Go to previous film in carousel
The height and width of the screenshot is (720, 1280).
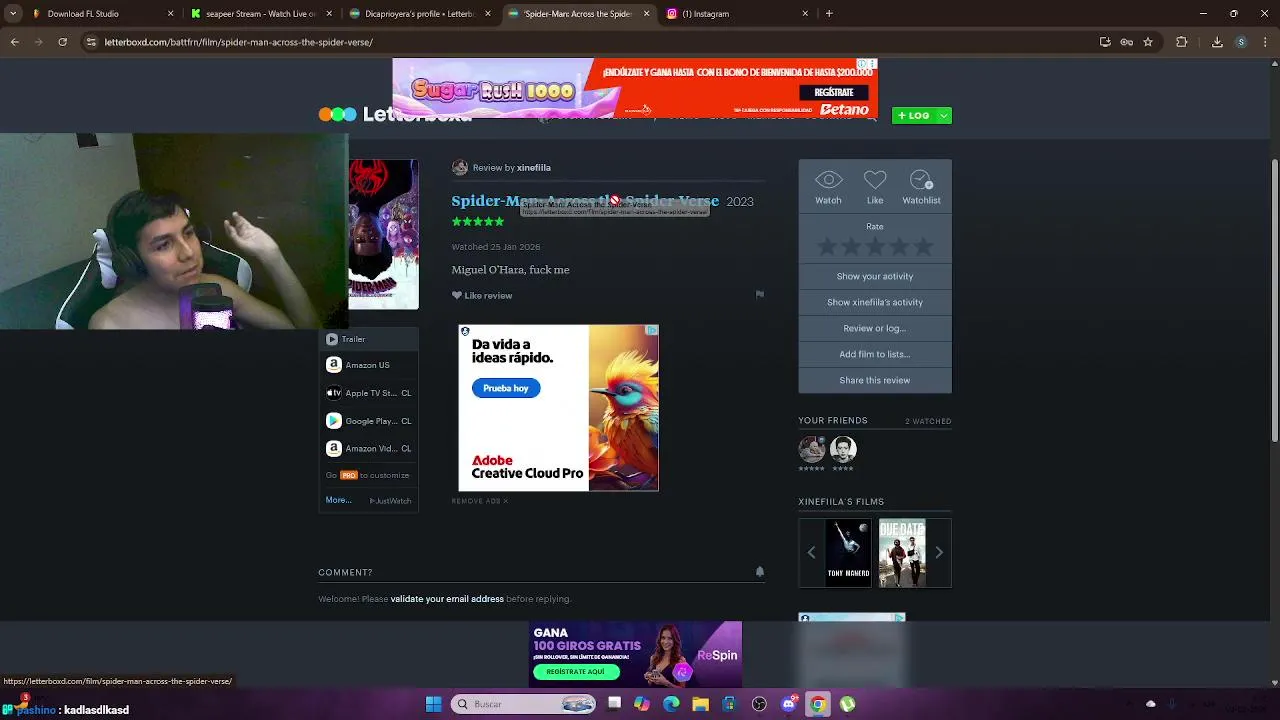tap(811, 552)
